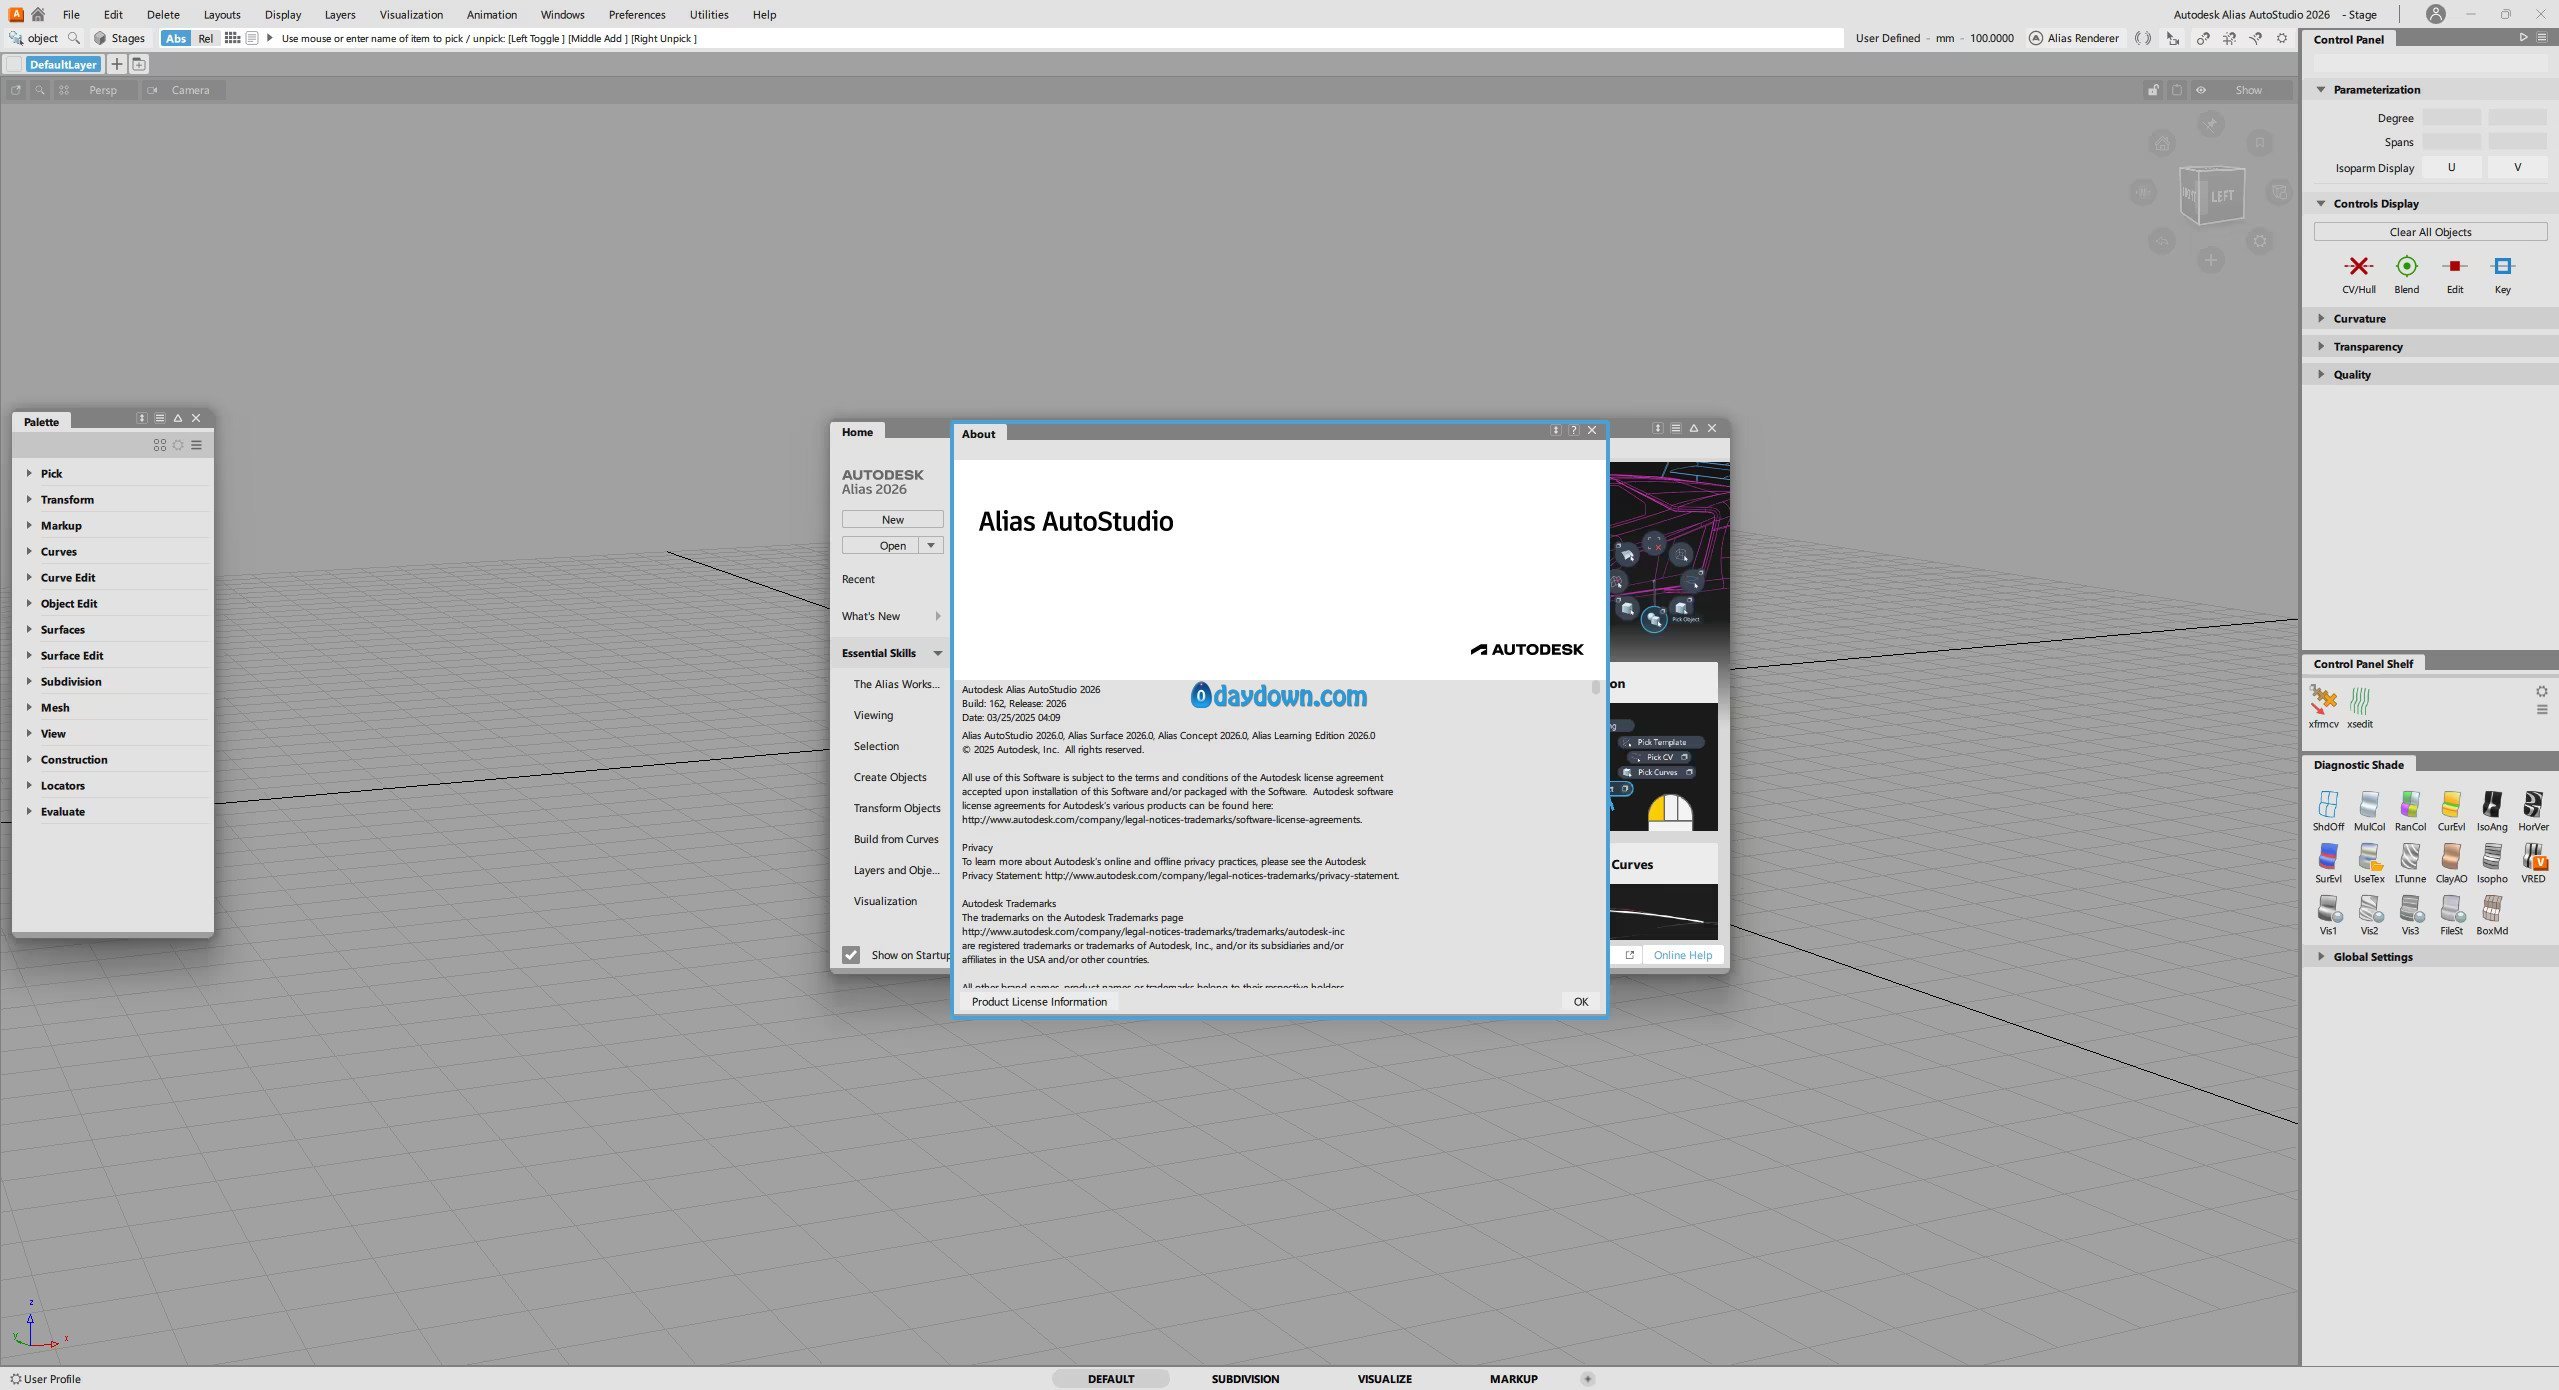Toggle the DefaultLayer visibility box
The image size is (2559, 1390).
[x=14, y=64]
